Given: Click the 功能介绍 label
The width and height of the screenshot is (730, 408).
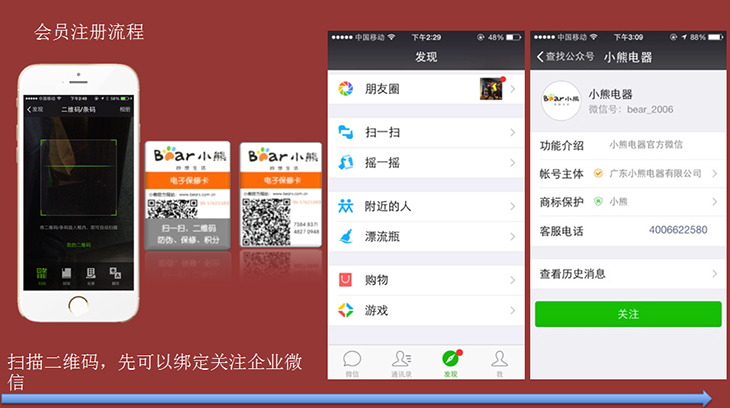Looking at the screenshot, I should [x=561, y=145].
